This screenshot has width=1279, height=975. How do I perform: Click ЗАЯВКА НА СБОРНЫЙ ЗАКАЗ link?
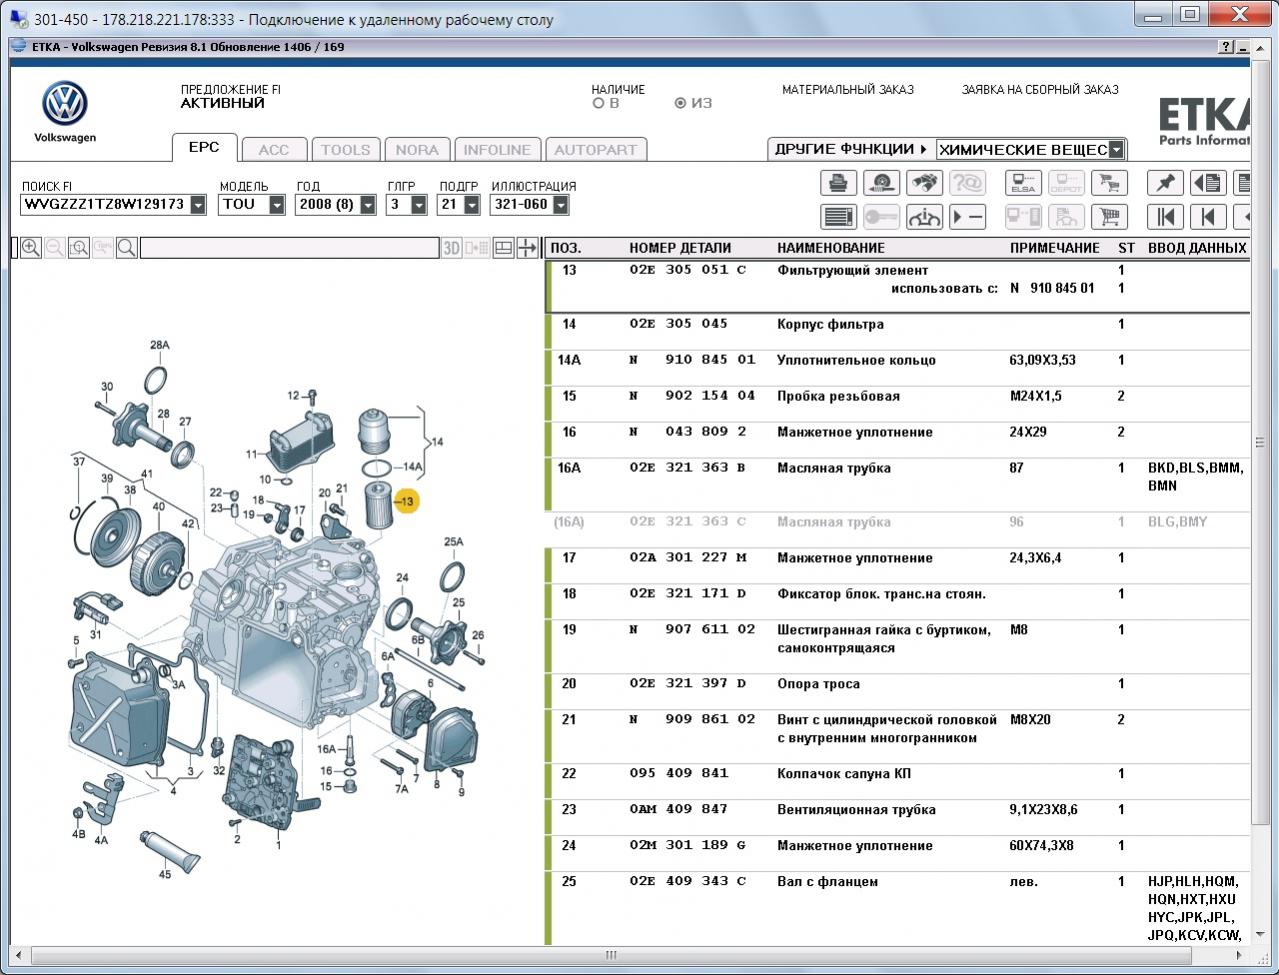(1040, 89)
